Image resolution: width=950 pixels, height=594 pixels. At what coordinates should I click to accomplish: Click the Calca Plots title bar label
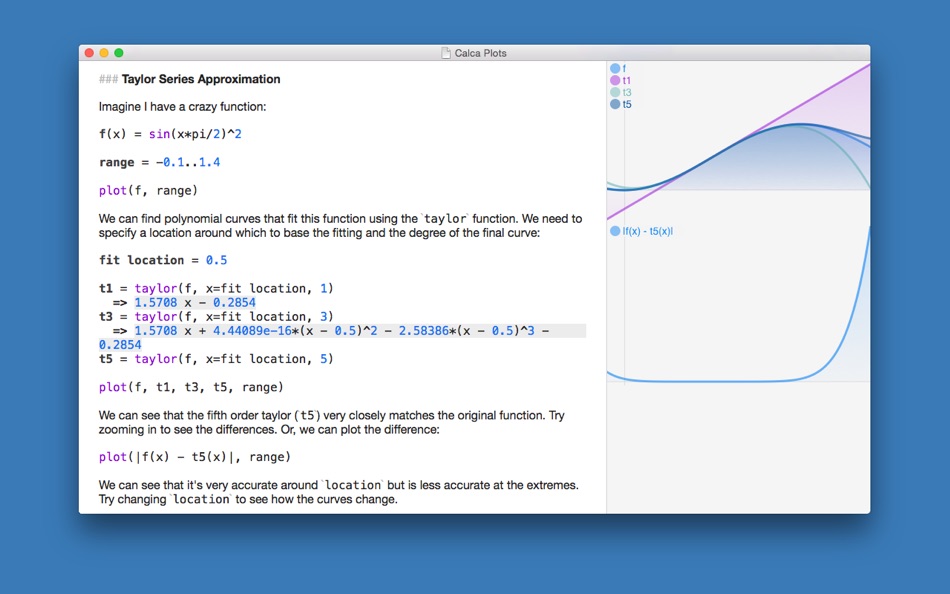click(480, 53)
